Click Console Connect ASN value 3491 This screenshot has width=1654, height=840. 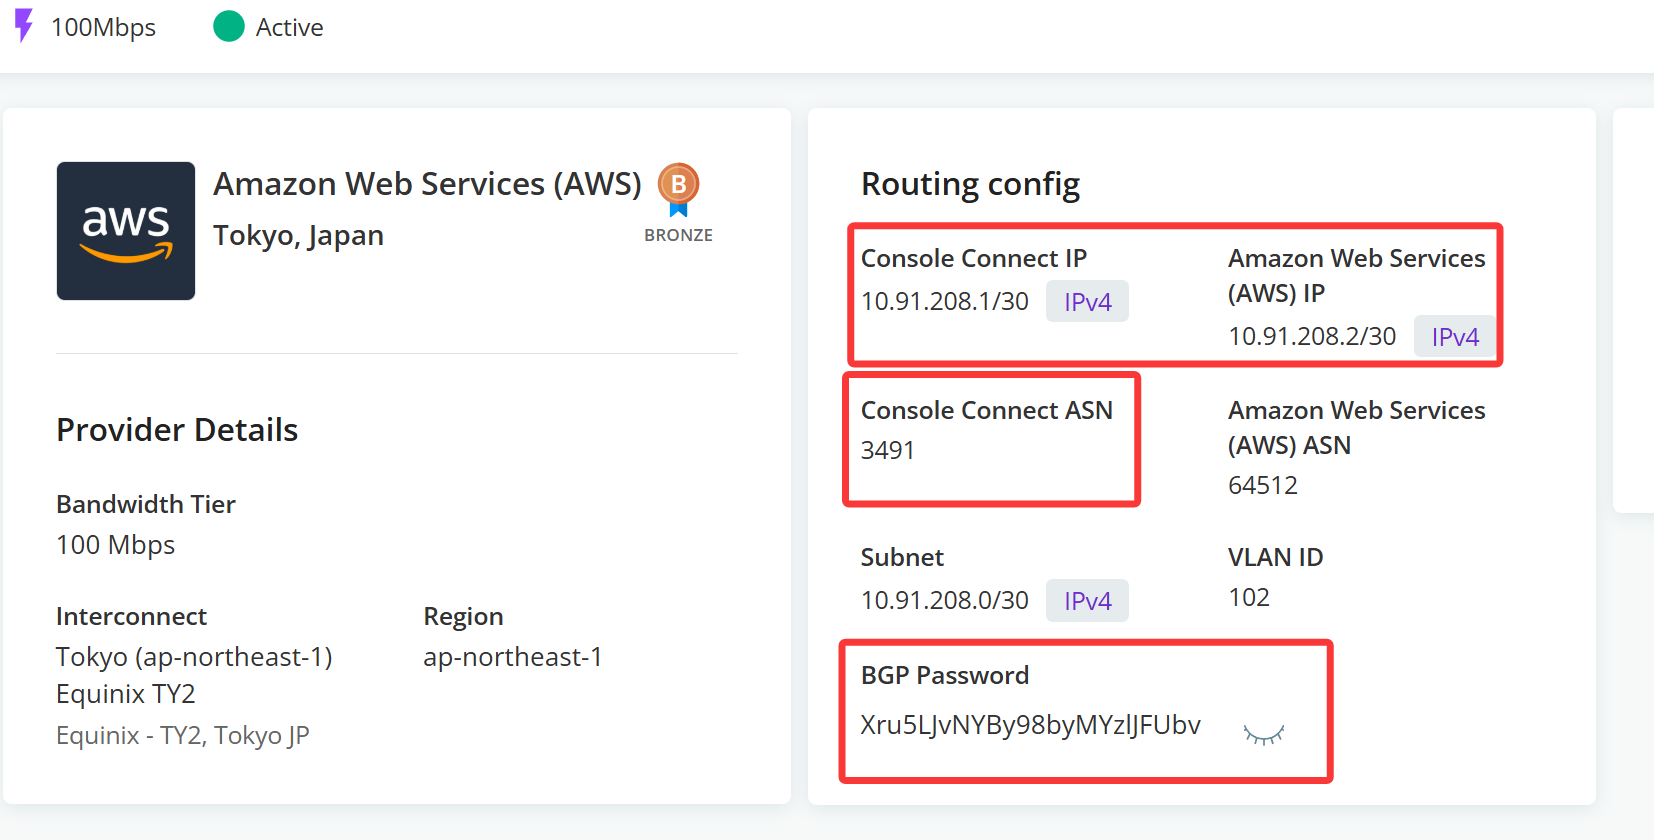click(888, 450)
